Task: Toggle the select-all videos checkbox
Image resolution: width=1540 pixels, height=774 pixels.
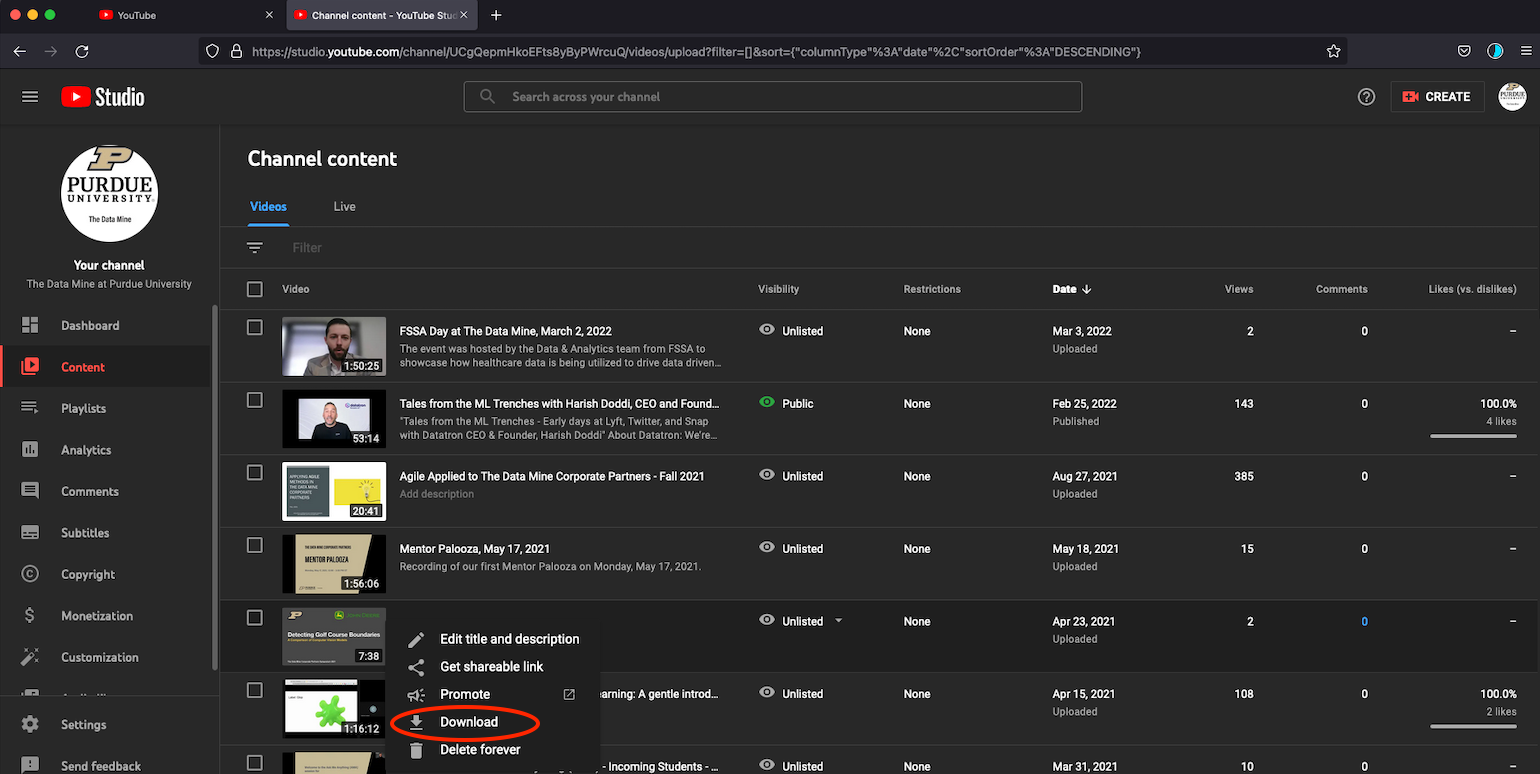Action: pyautogui.click(x=255, y=289)
